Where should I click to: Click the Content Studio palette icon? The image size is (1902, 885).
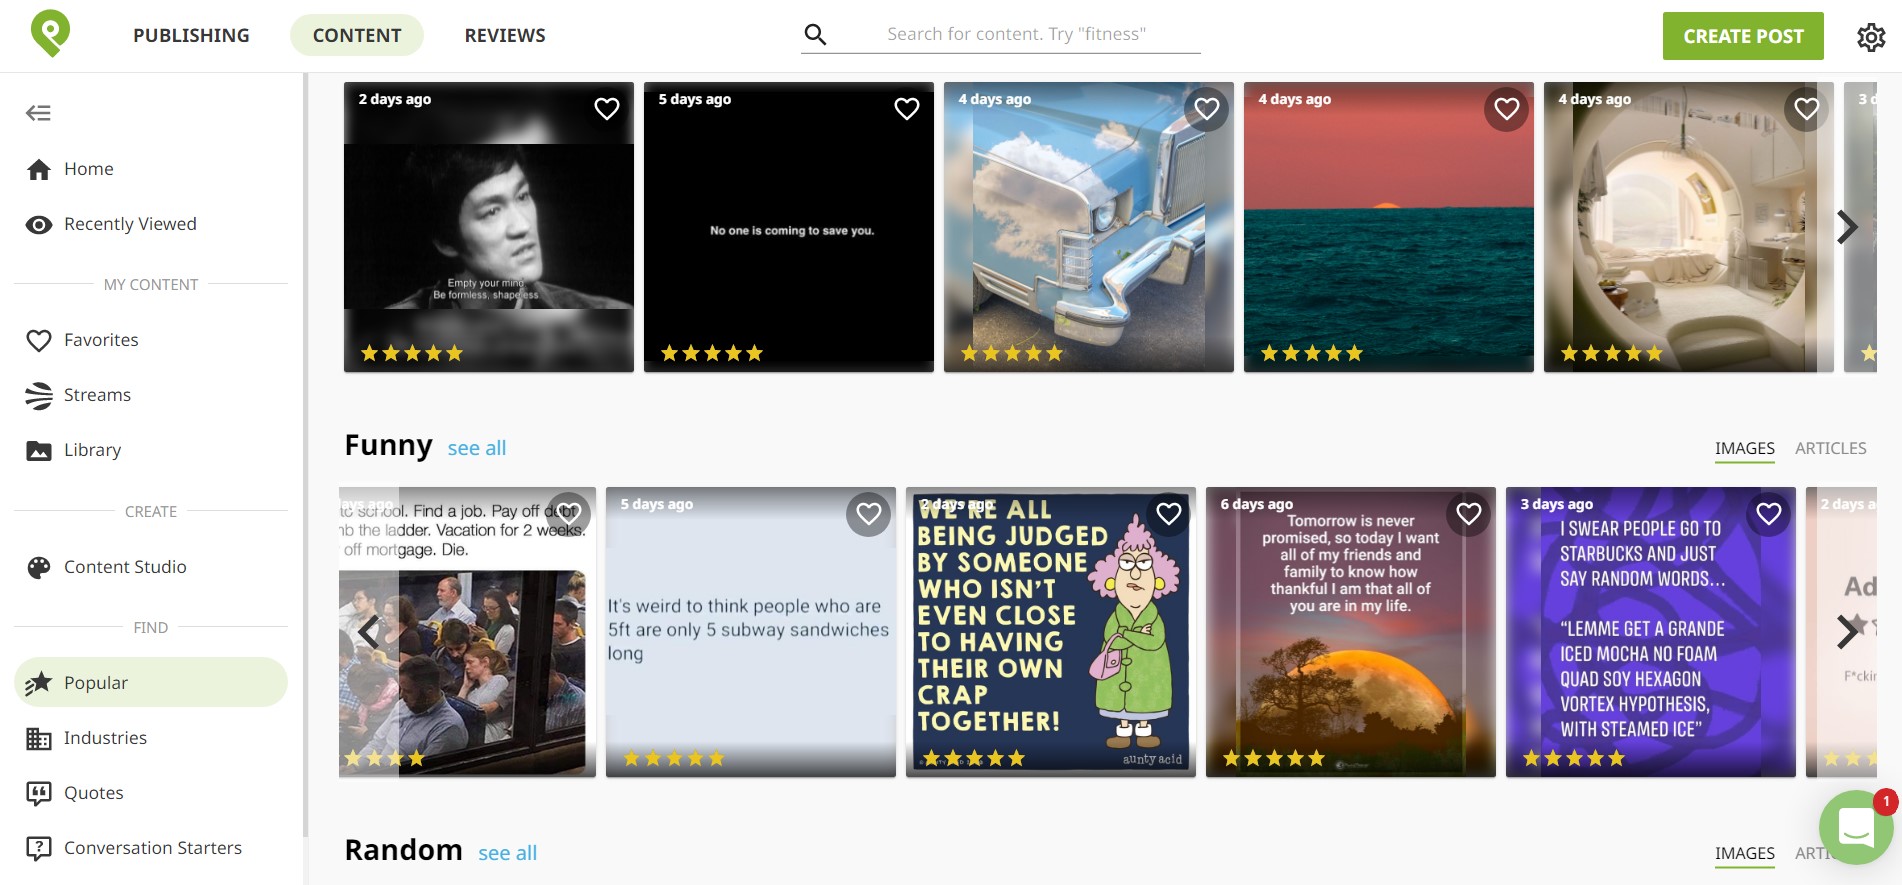point(39,567)
